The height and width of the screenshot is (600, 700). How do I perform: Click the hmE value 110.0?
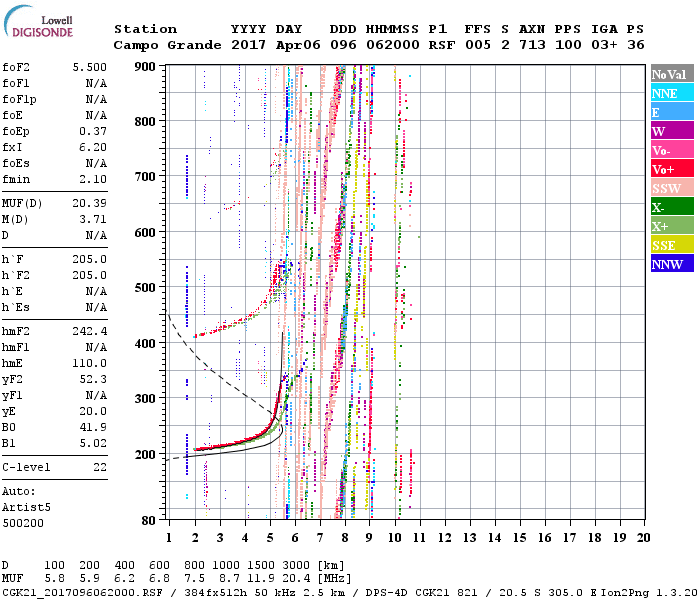89,363
